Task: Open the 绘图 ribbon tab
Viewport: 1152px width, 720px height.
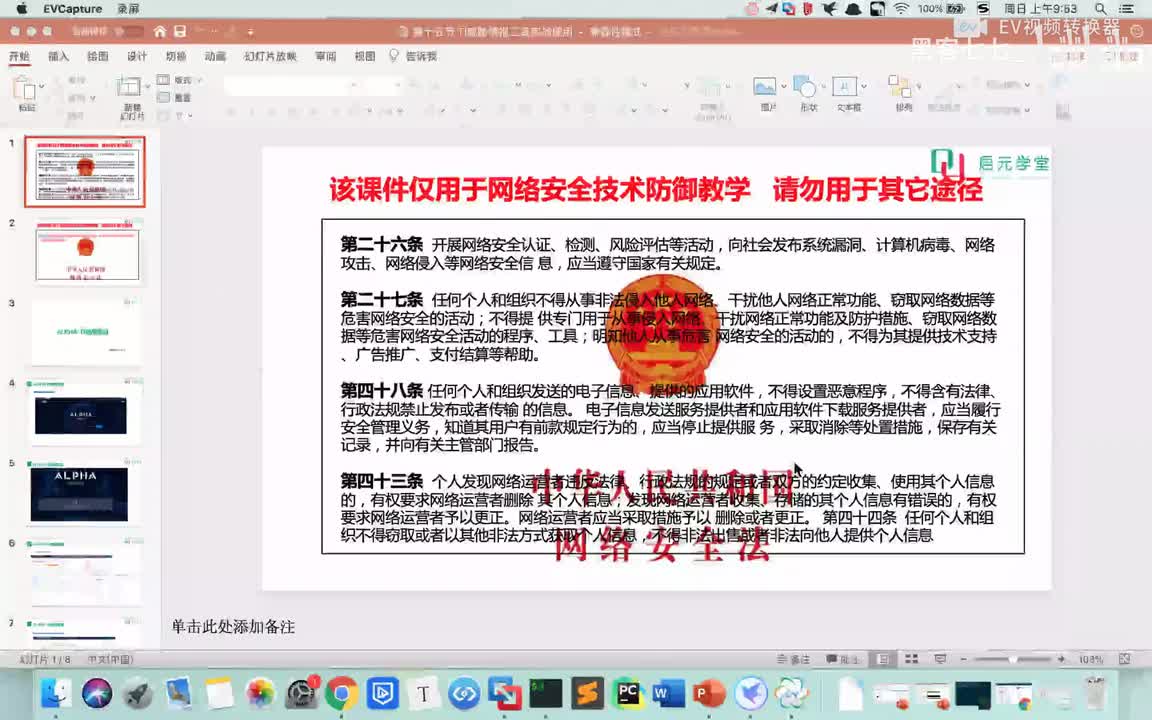Action: click(x=98, y=57)
